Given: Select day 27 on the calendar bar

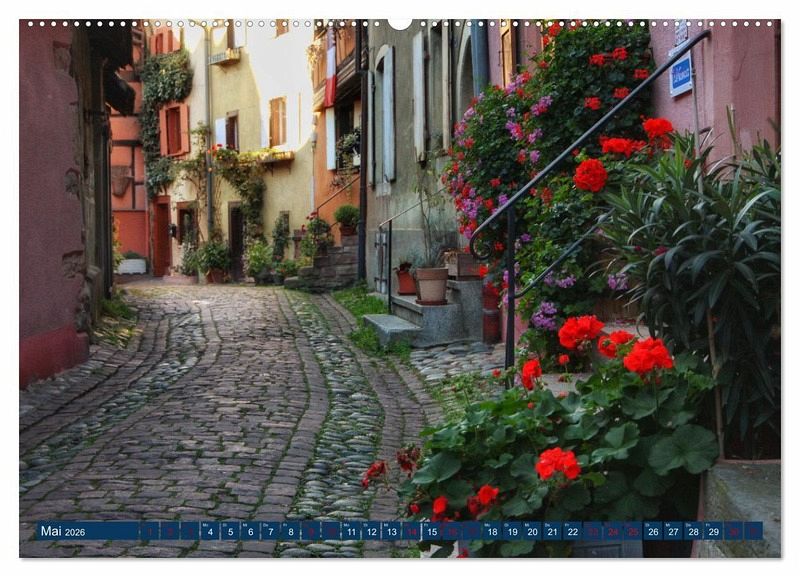Looking at the screenshot, I should pyautogui.click(x=674, y=532).
